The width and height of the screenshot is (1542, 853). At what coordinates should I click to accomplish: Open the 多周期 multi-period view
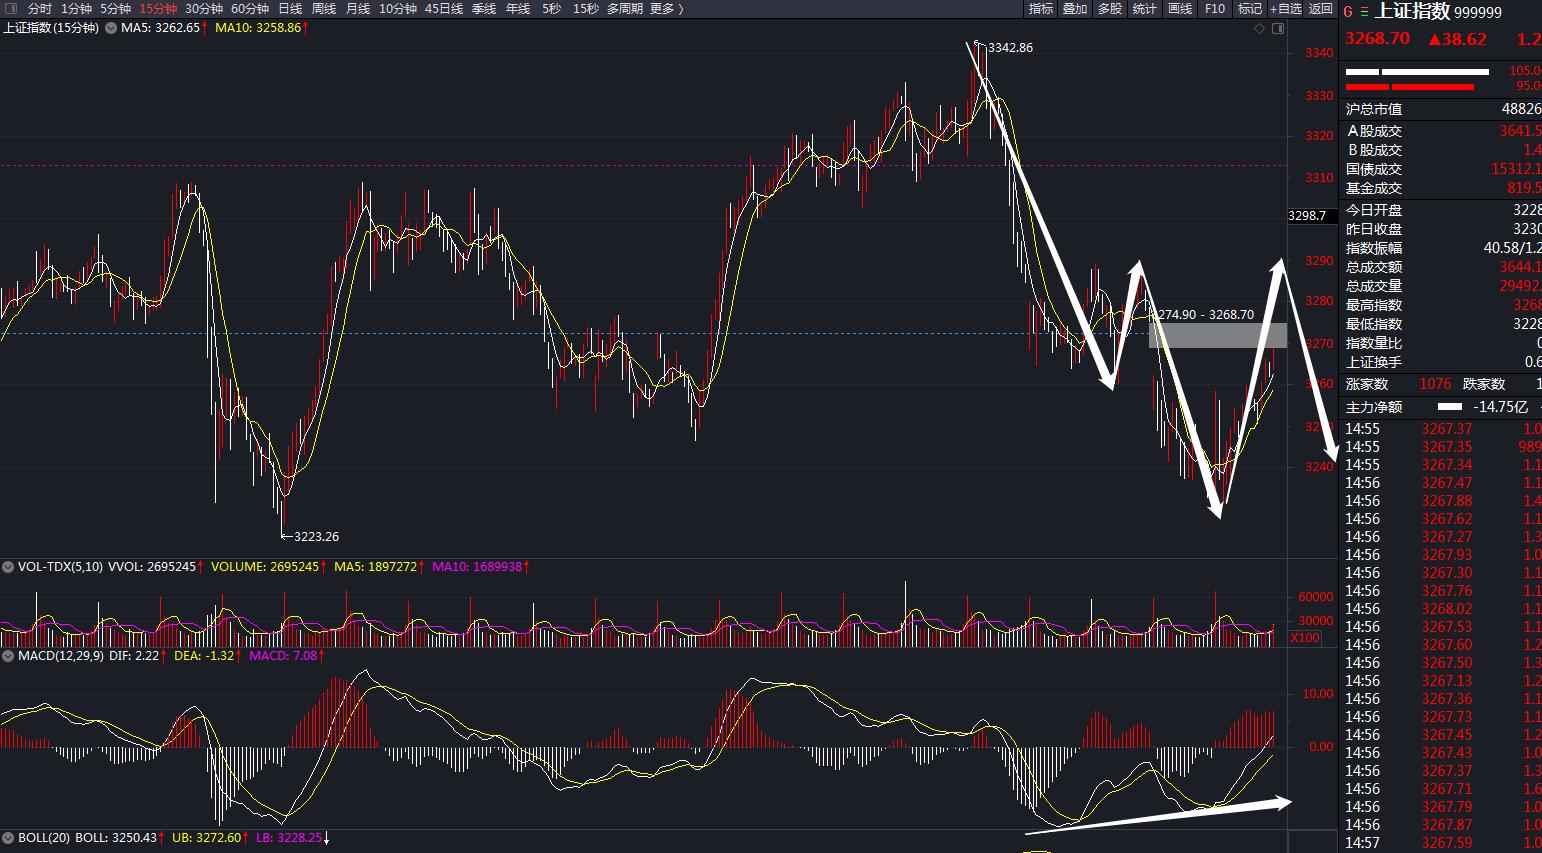[x=625, y=8]
